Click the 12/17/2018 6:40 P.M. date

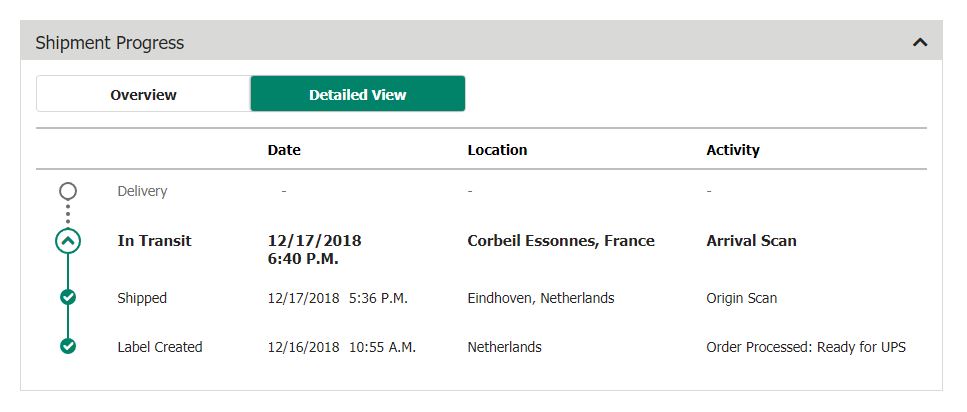pos(315,250)
